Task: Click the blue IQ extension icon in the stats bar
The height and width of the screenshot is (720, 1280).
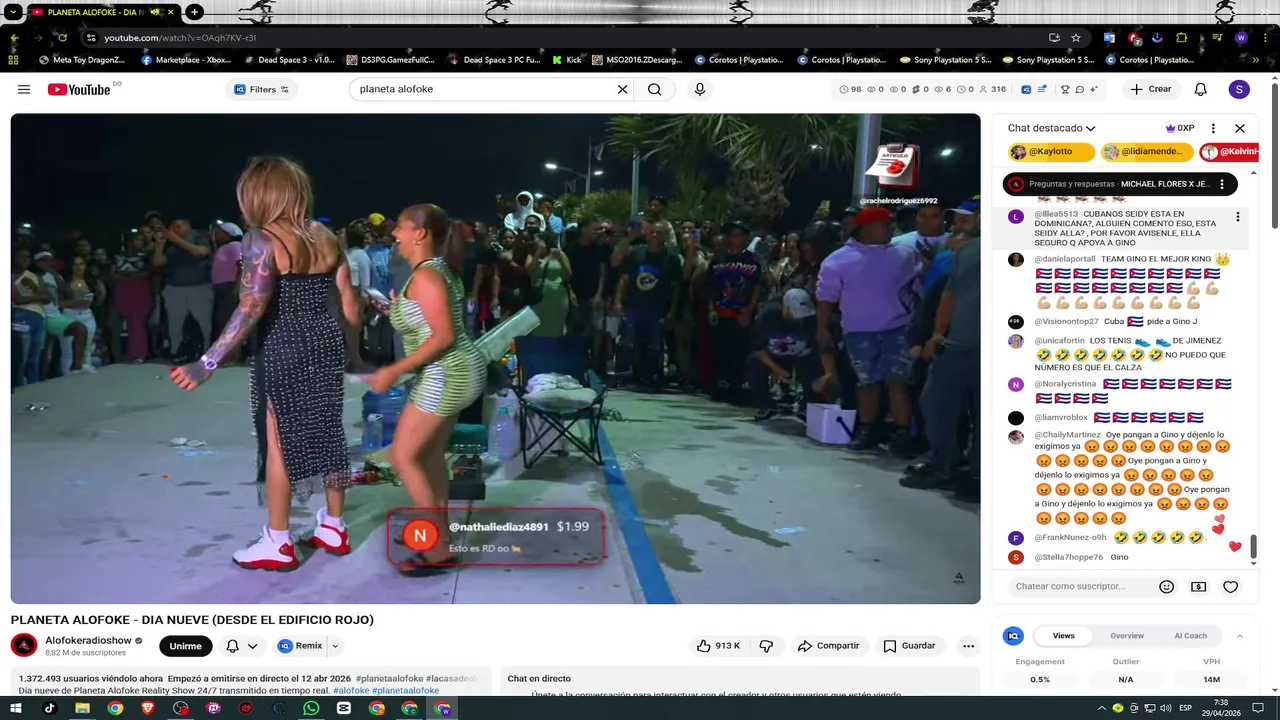Action: coord(1026,89)
